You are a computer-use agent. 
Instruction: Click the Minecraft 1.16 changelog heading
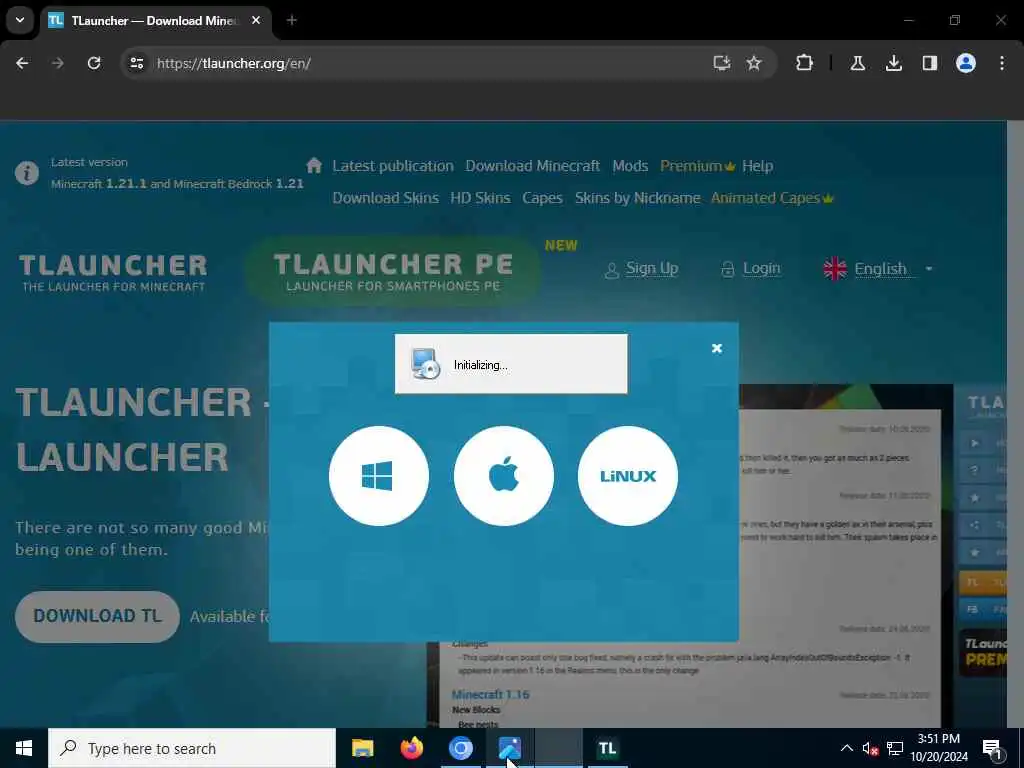point(490,694)
